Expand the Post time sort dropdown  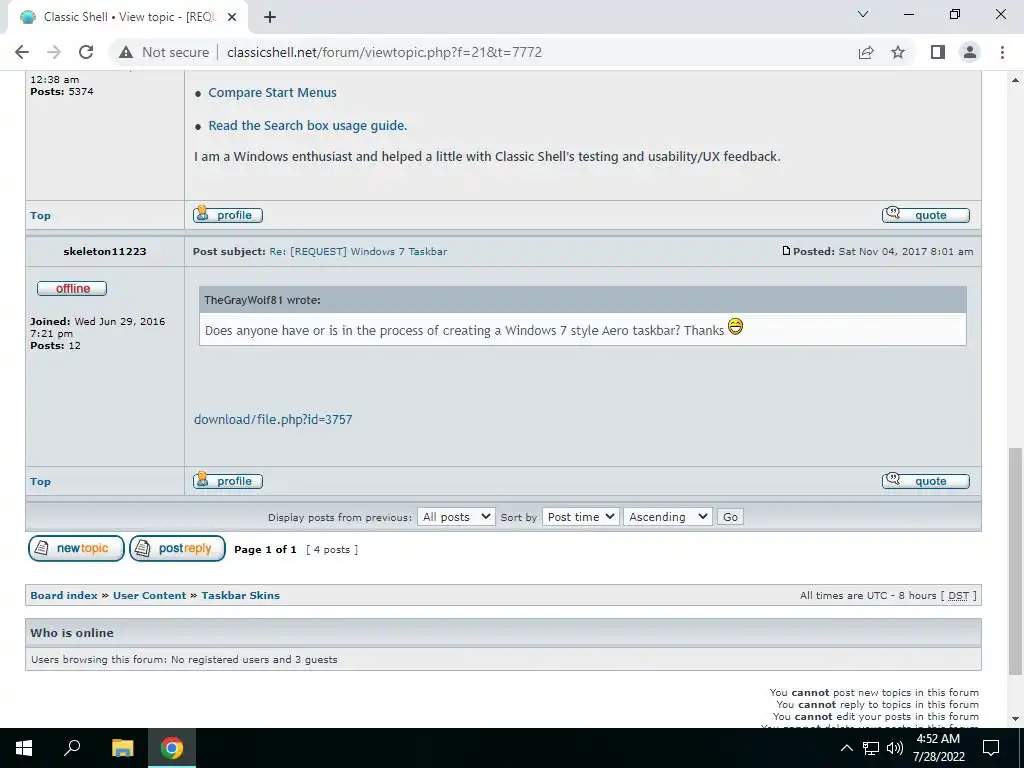581,517
